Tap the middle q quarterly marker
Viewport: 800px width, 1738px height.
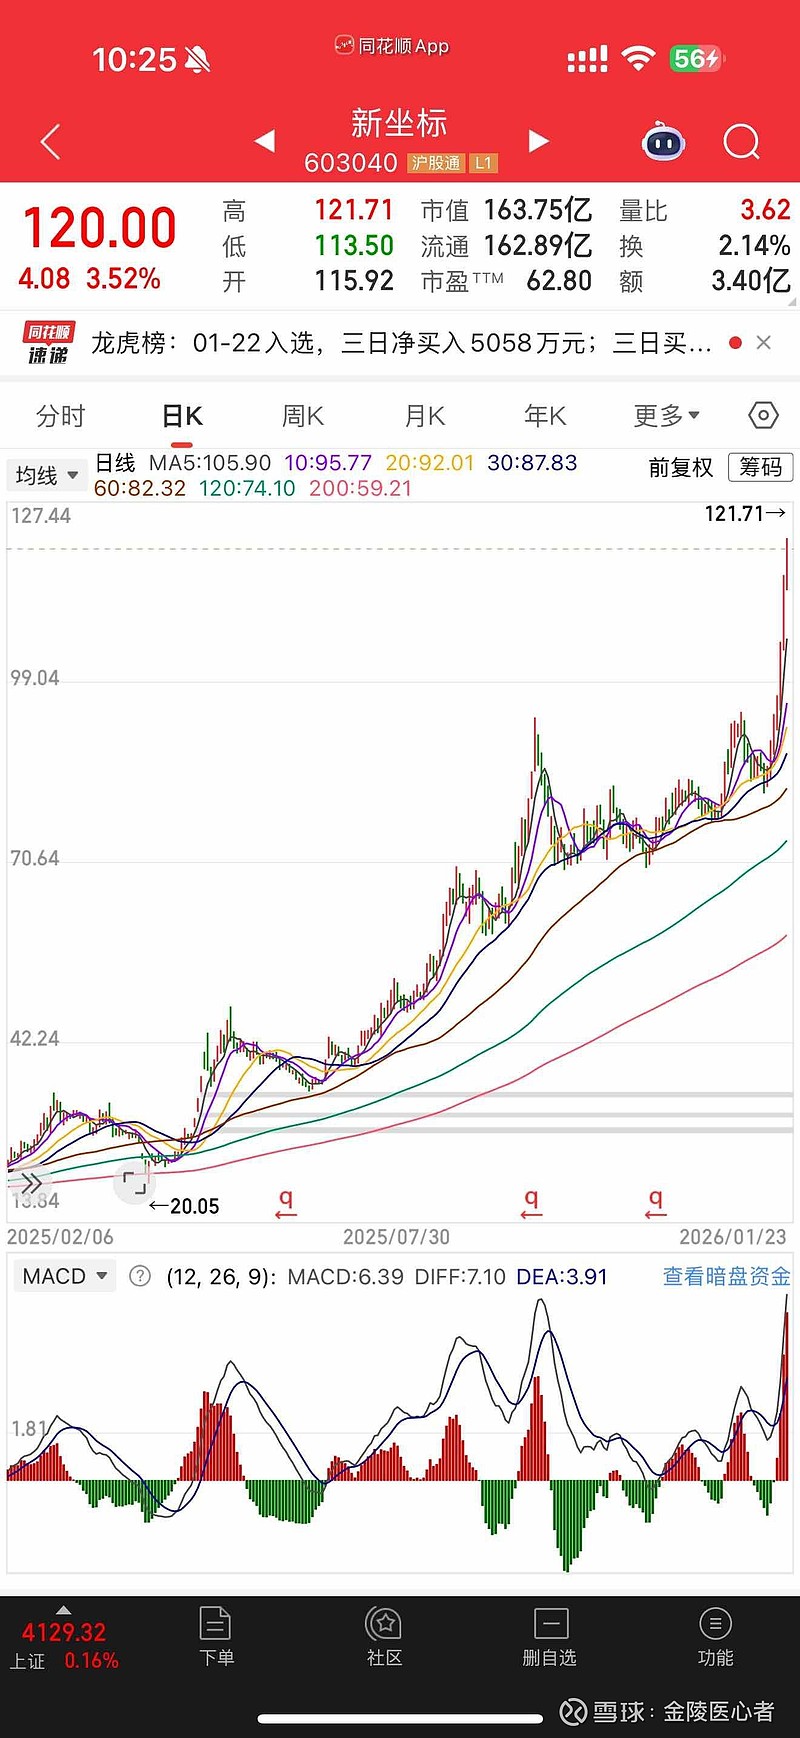pos(531,1202)
